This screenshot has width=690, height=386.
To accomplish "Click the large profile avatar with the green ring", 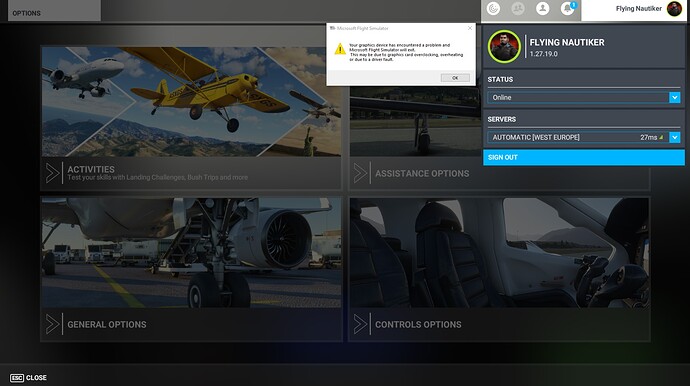I will tap(504, 46).
